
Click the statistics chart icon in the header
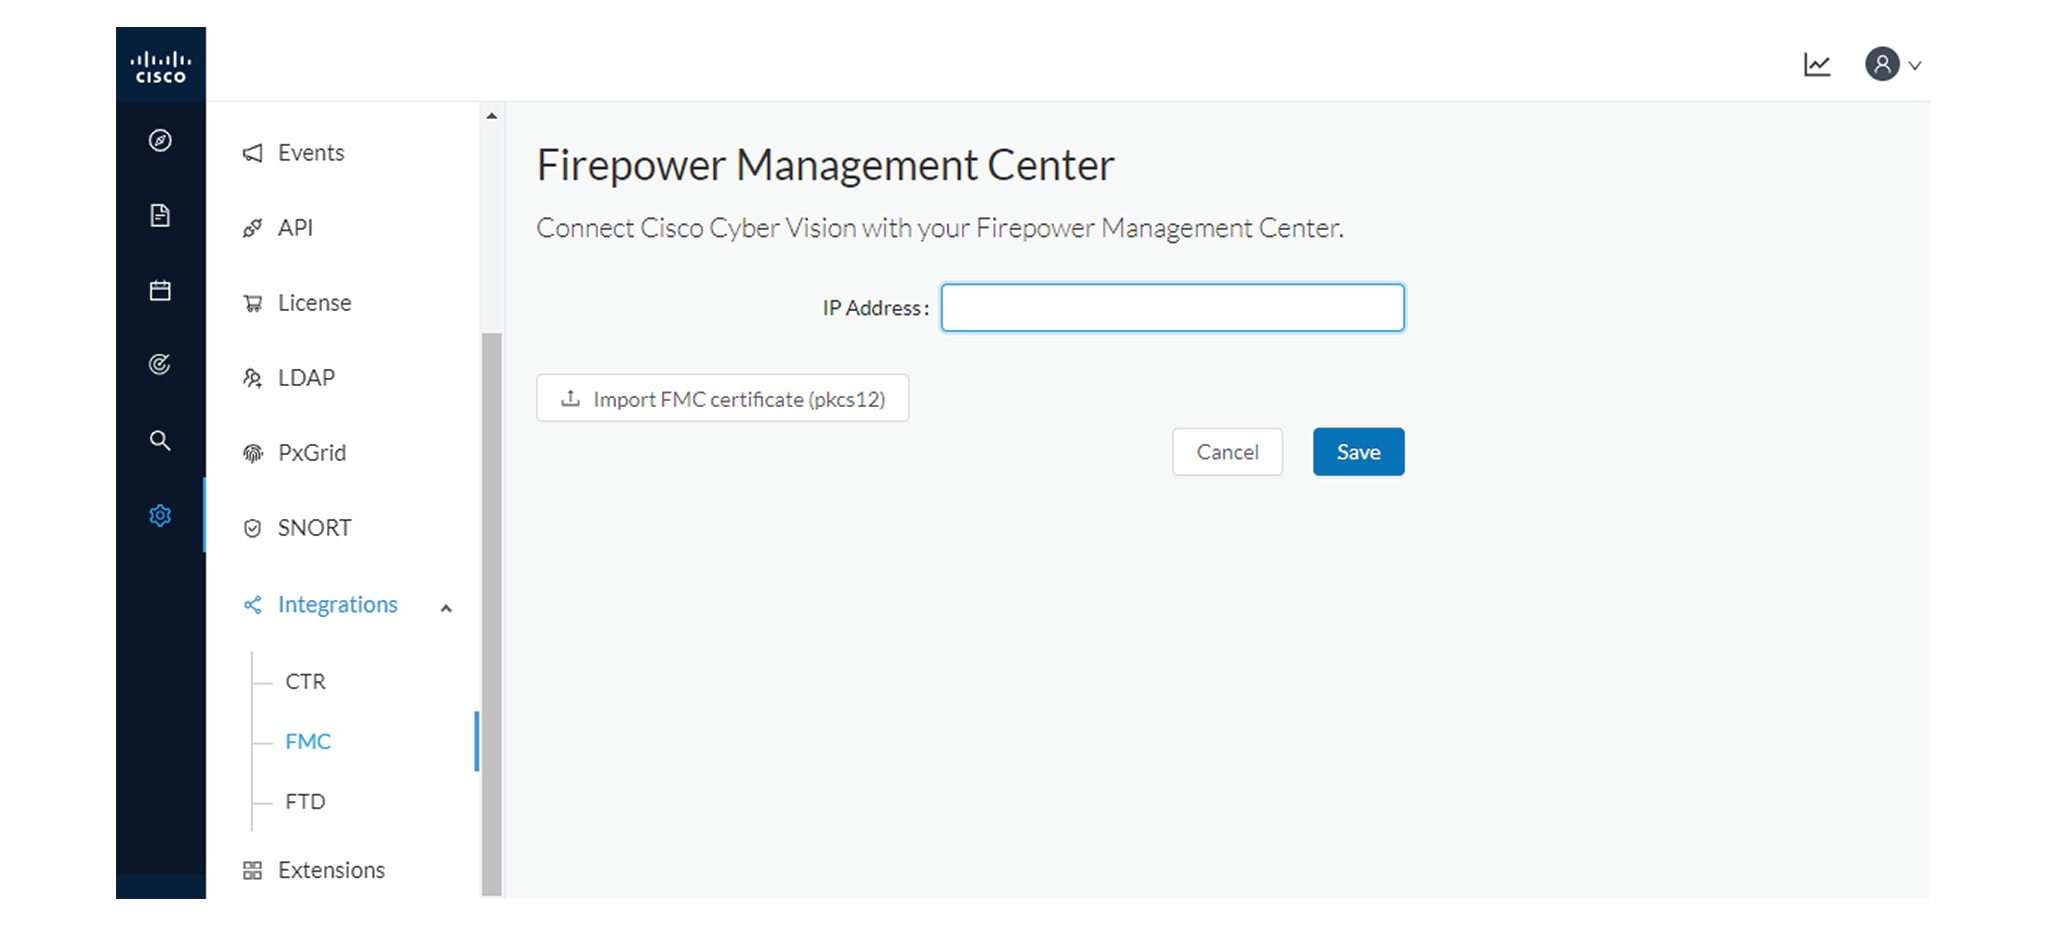click(x=1818, y=63)
